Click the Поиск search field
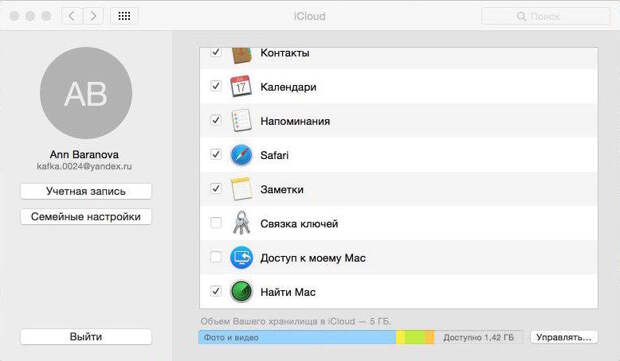Image resolution: width=620 pixels, height=361 pixels. pyautogui.click(x=546, y=16)
